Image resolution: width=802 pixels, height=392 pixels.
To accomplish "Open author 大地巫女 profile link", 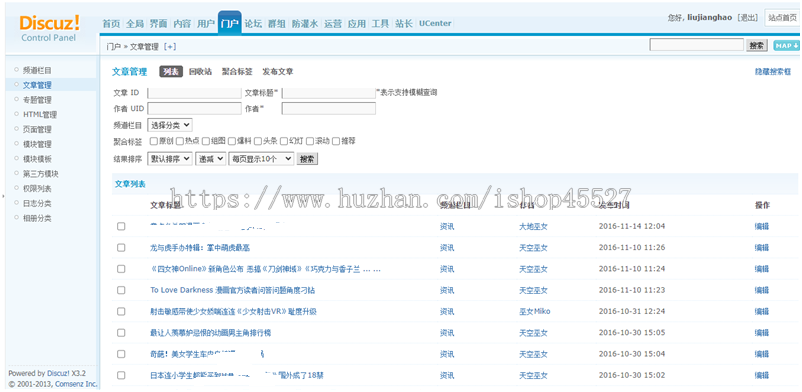I will pyautogui.click(x=533, y=226).
